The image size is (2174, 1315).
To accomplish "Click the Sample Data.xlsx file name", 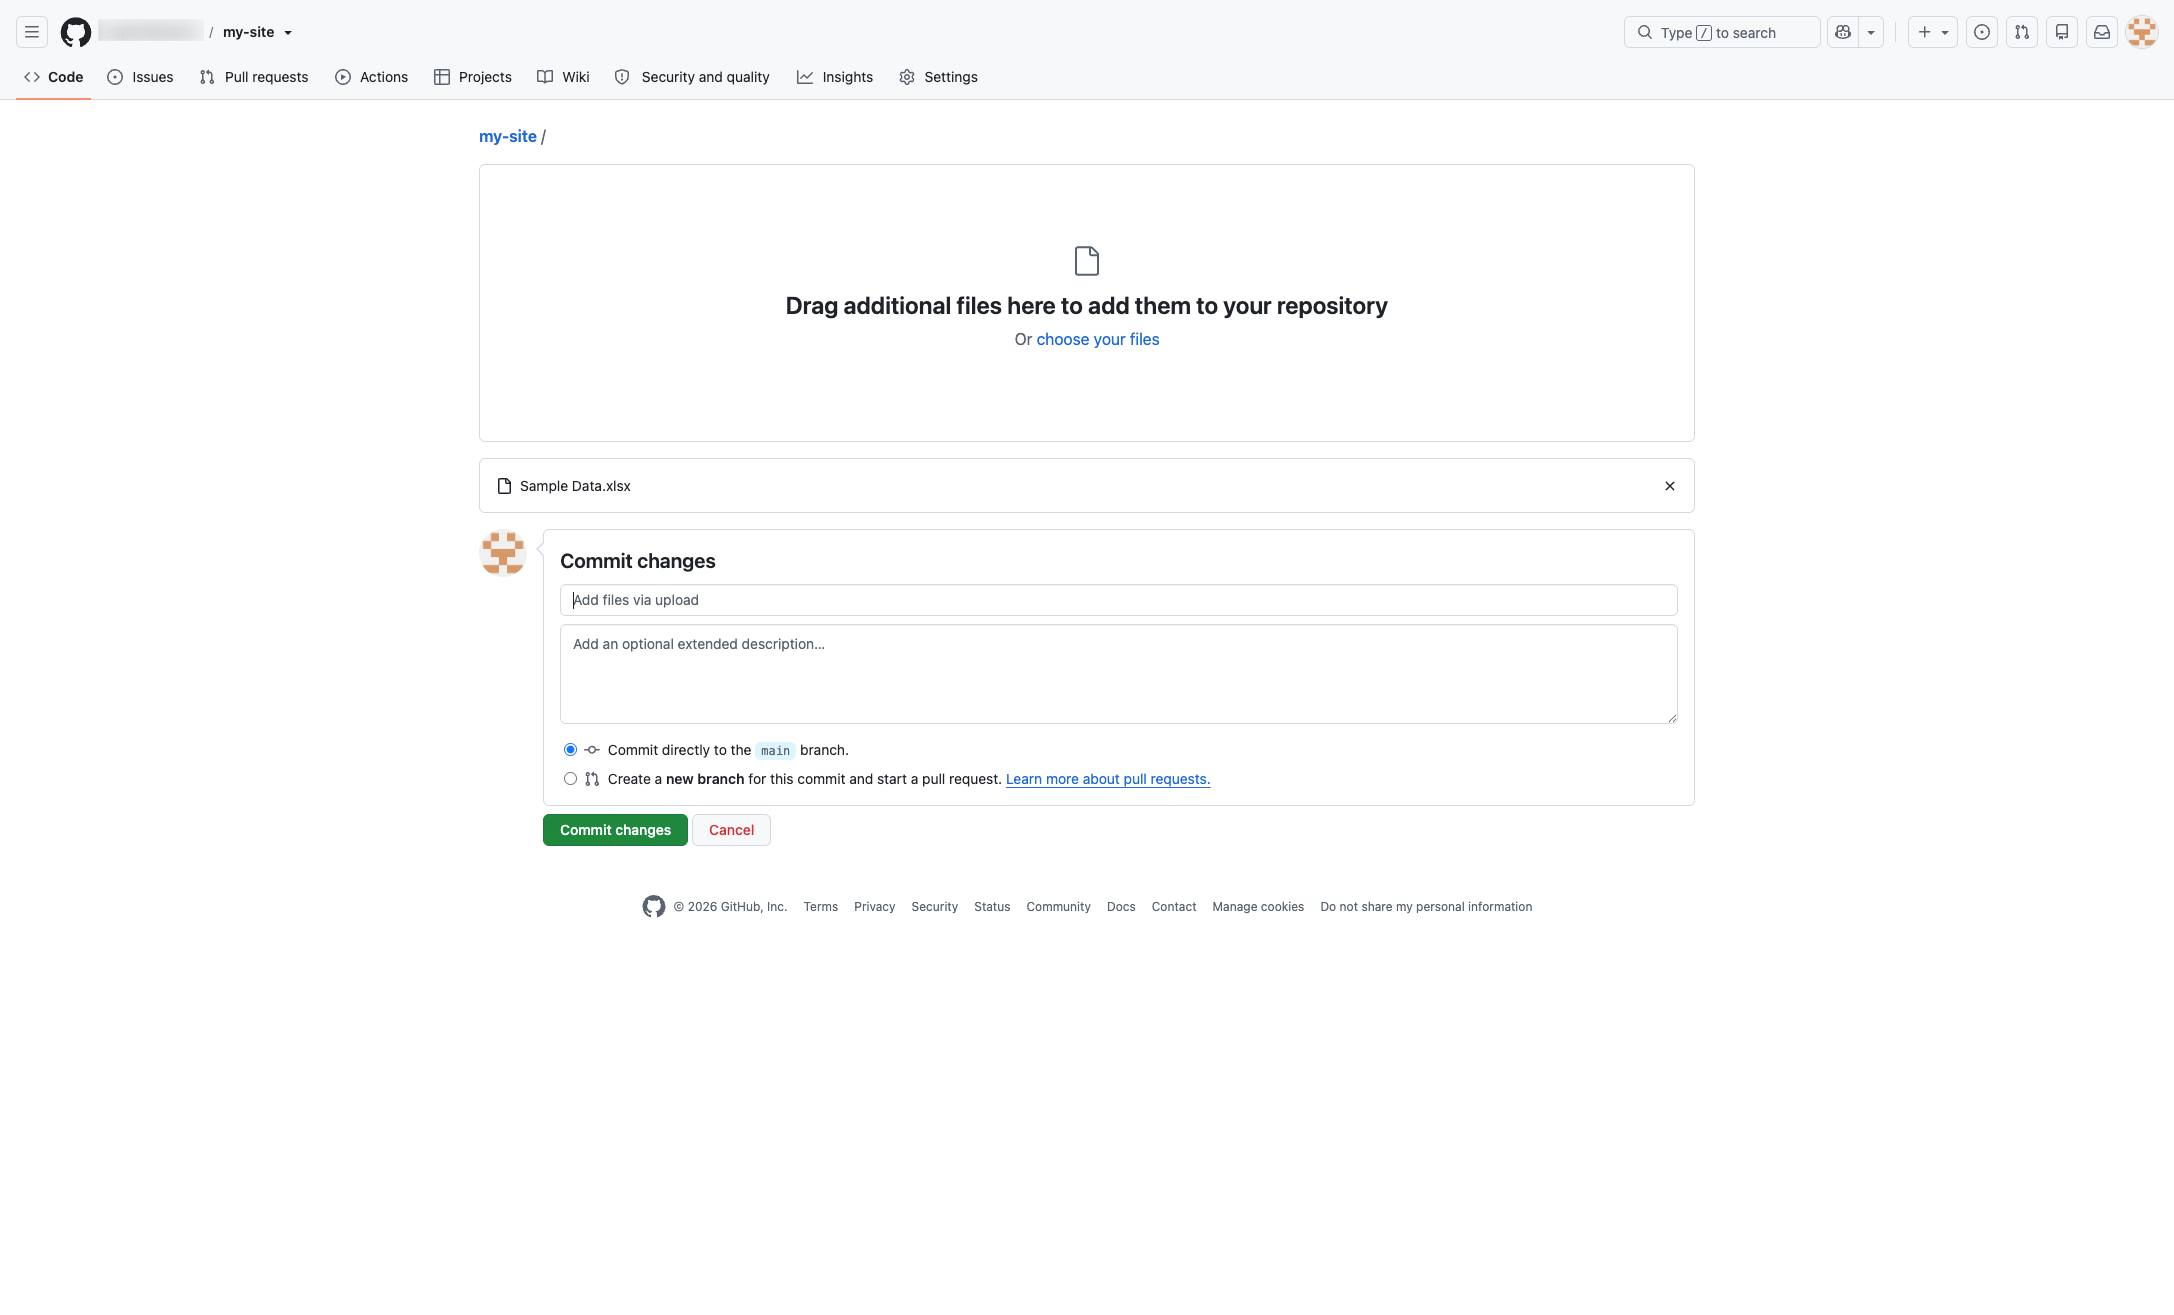I will [x=575, y=486].
